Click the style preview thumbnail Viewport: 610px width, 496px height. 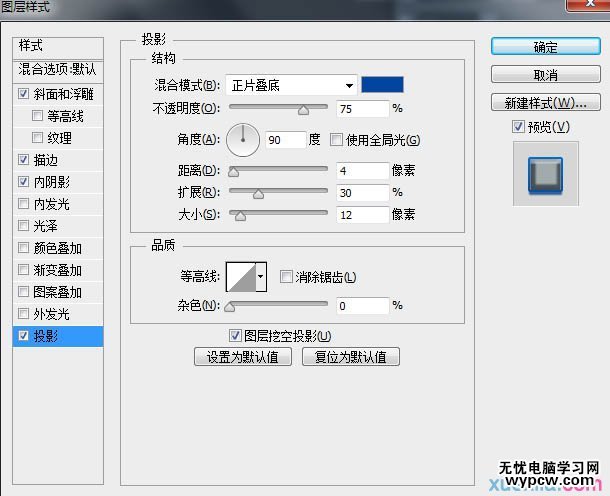point(545,174)
